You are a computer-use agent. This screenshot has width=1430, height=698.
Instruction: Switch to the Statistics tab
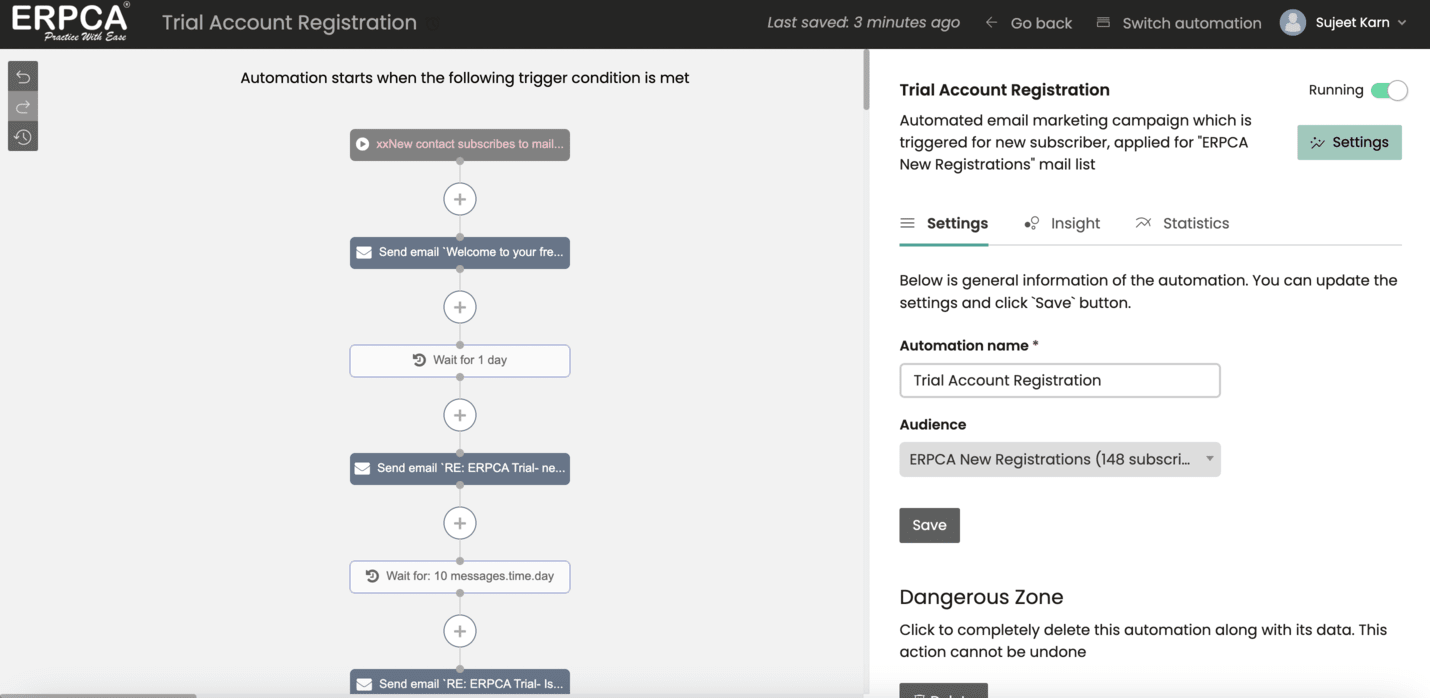(x=1182, y=224)
